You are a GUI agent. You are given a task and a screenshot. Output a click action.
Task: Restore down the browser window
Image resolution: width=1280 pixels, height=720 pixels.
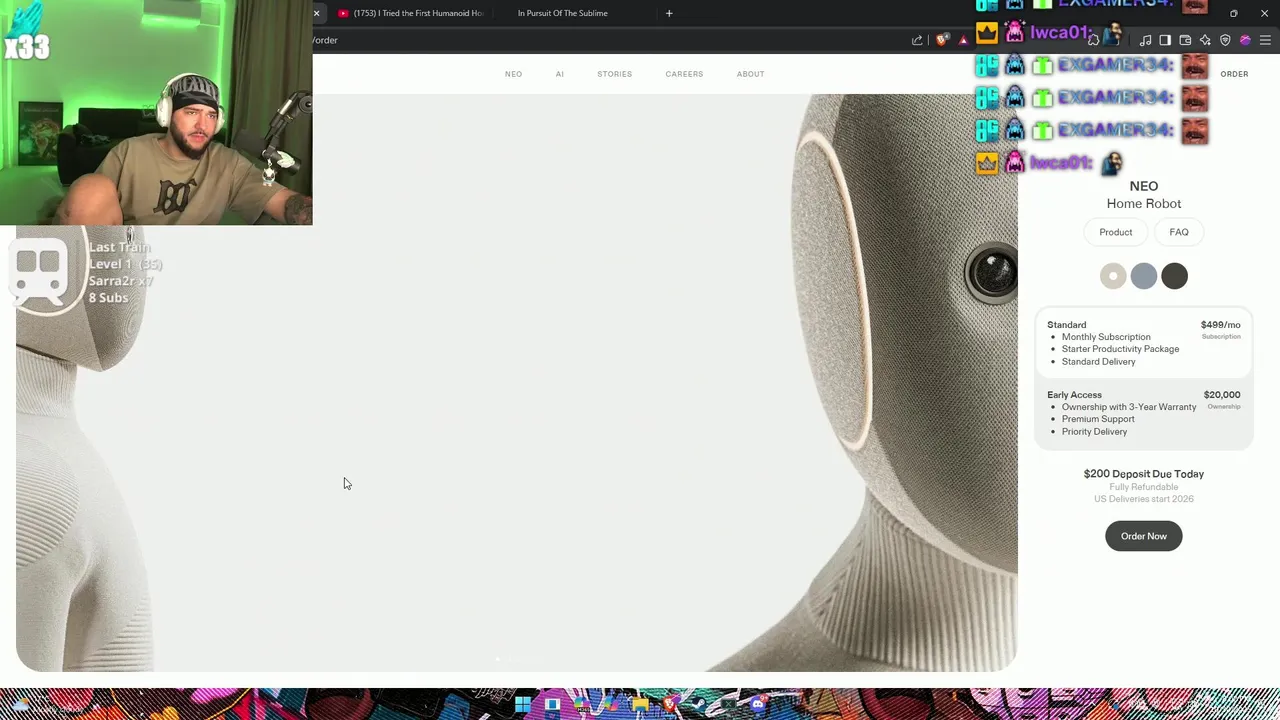point(1233,13)
